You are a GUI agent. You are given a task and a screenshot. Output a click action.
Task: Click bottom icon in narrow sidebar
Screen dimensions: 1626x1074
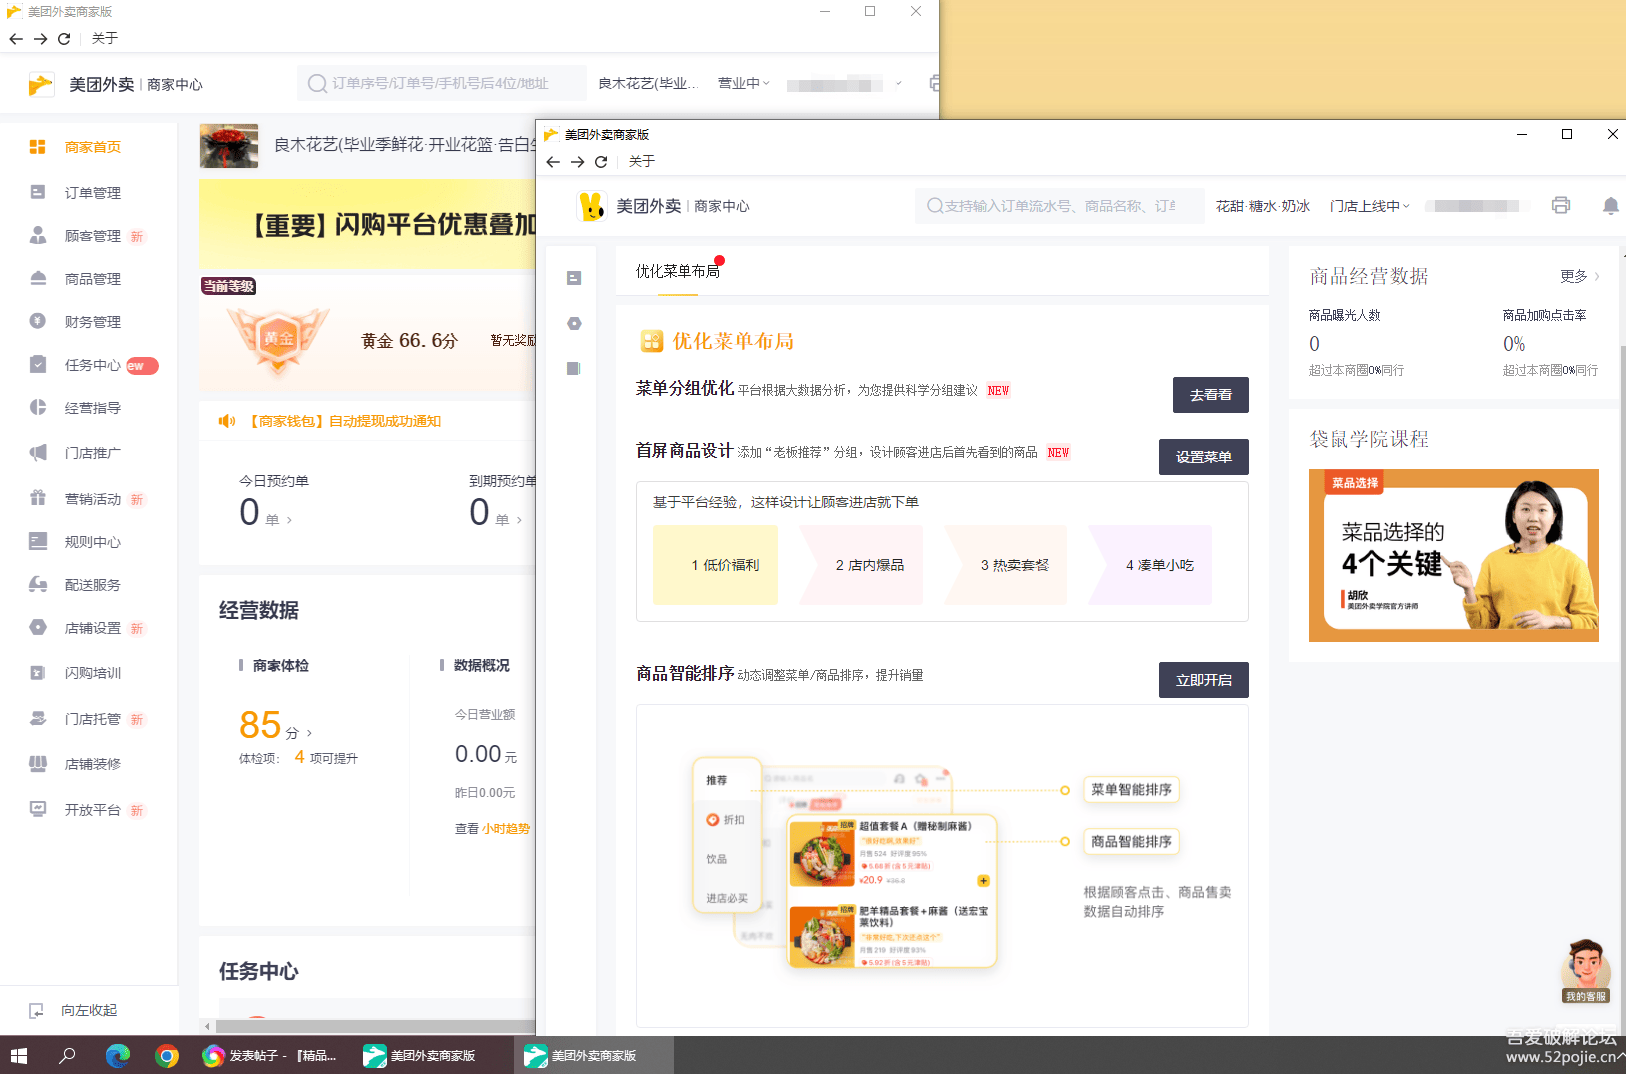click(574, 368)
